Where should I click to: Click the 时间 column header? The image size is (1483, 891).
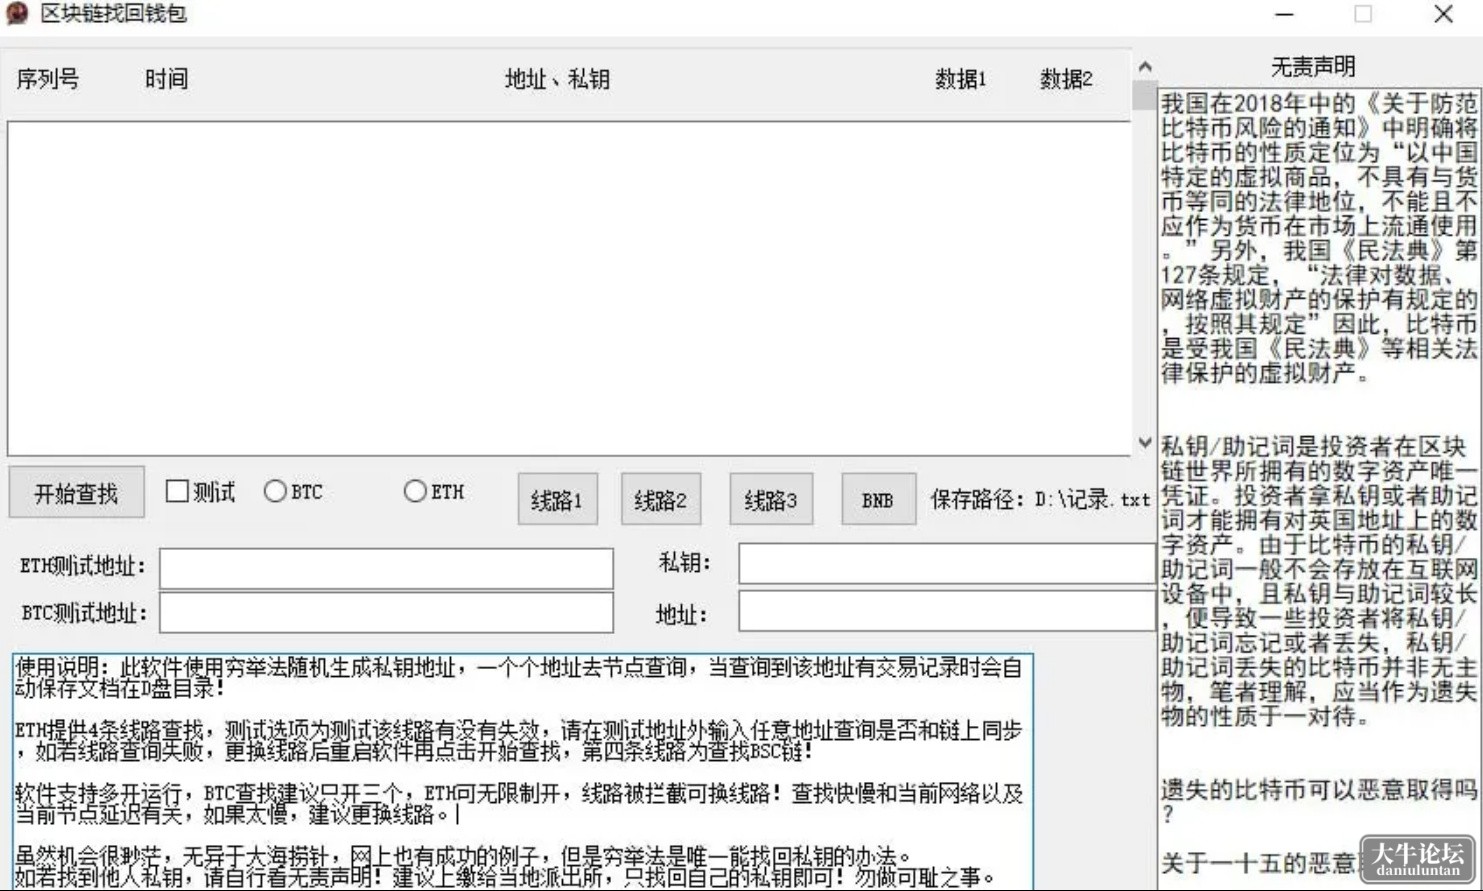click(166, 79)
